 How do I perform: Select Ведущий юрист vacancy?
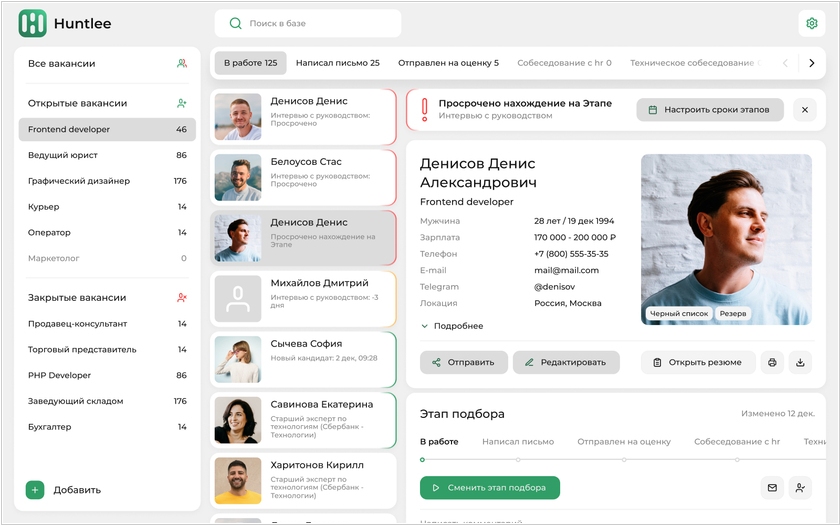107,155
